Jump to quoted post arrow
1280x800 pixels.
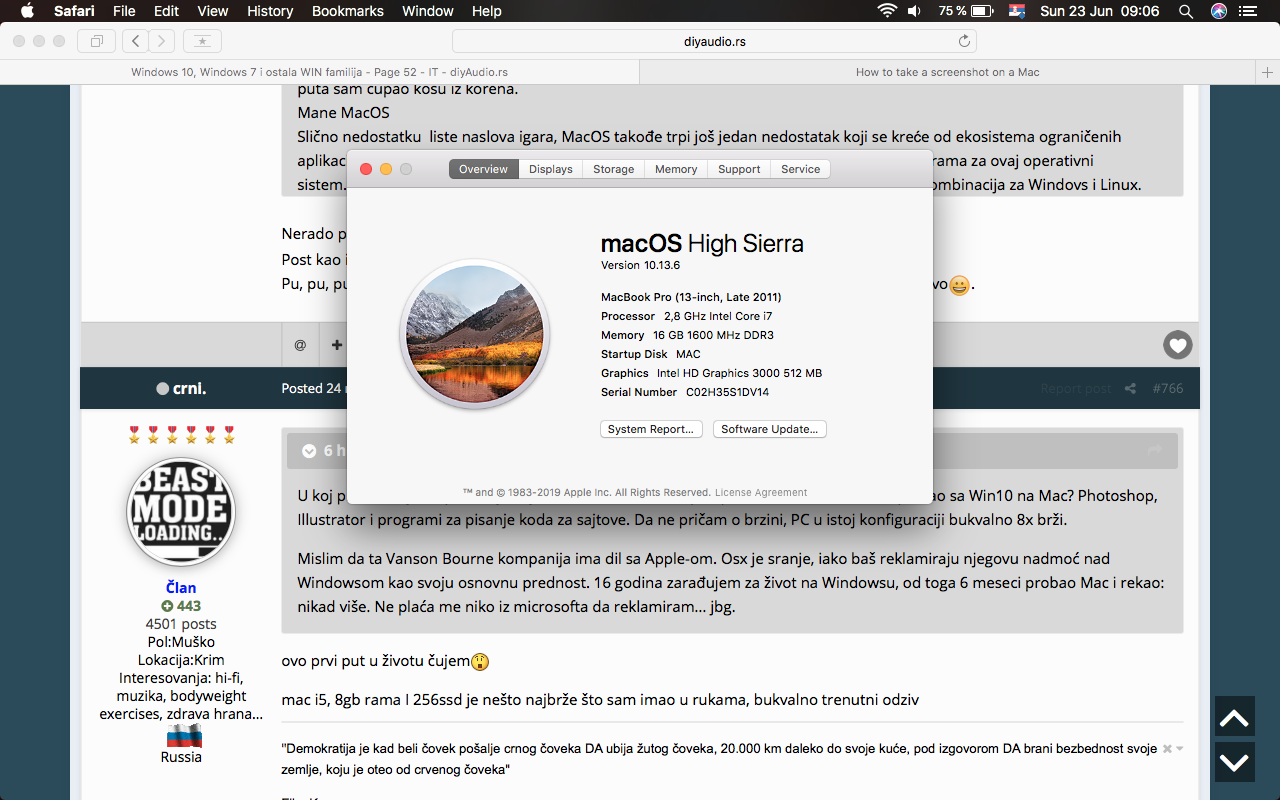[1154, 451]
